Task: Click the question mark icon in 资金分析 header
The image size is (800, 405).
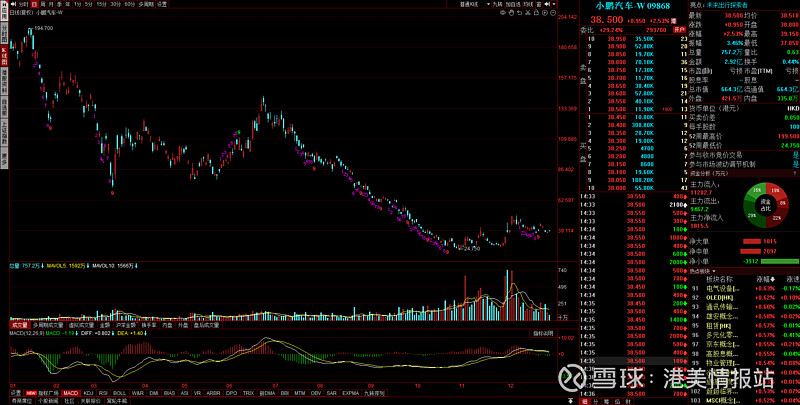Action: pyautogui.click(x=794, y=173)
